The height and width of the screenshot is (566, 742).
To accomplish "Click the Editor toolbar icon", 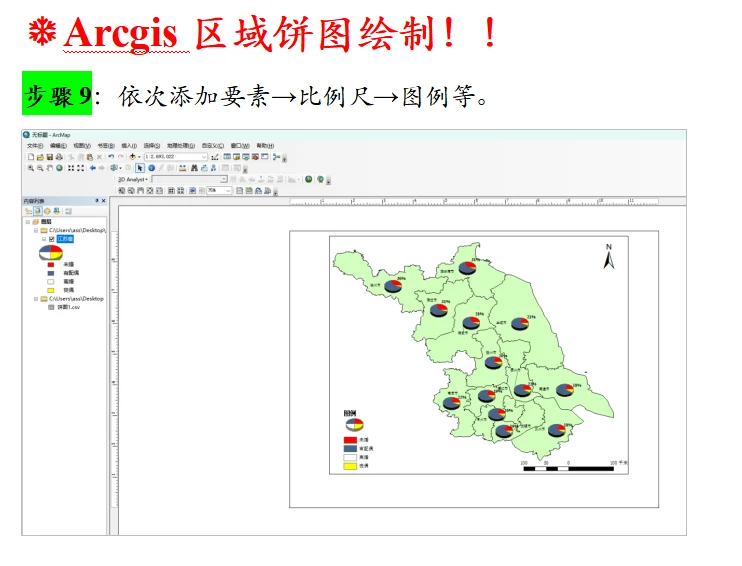I will [x=215, y=157].
